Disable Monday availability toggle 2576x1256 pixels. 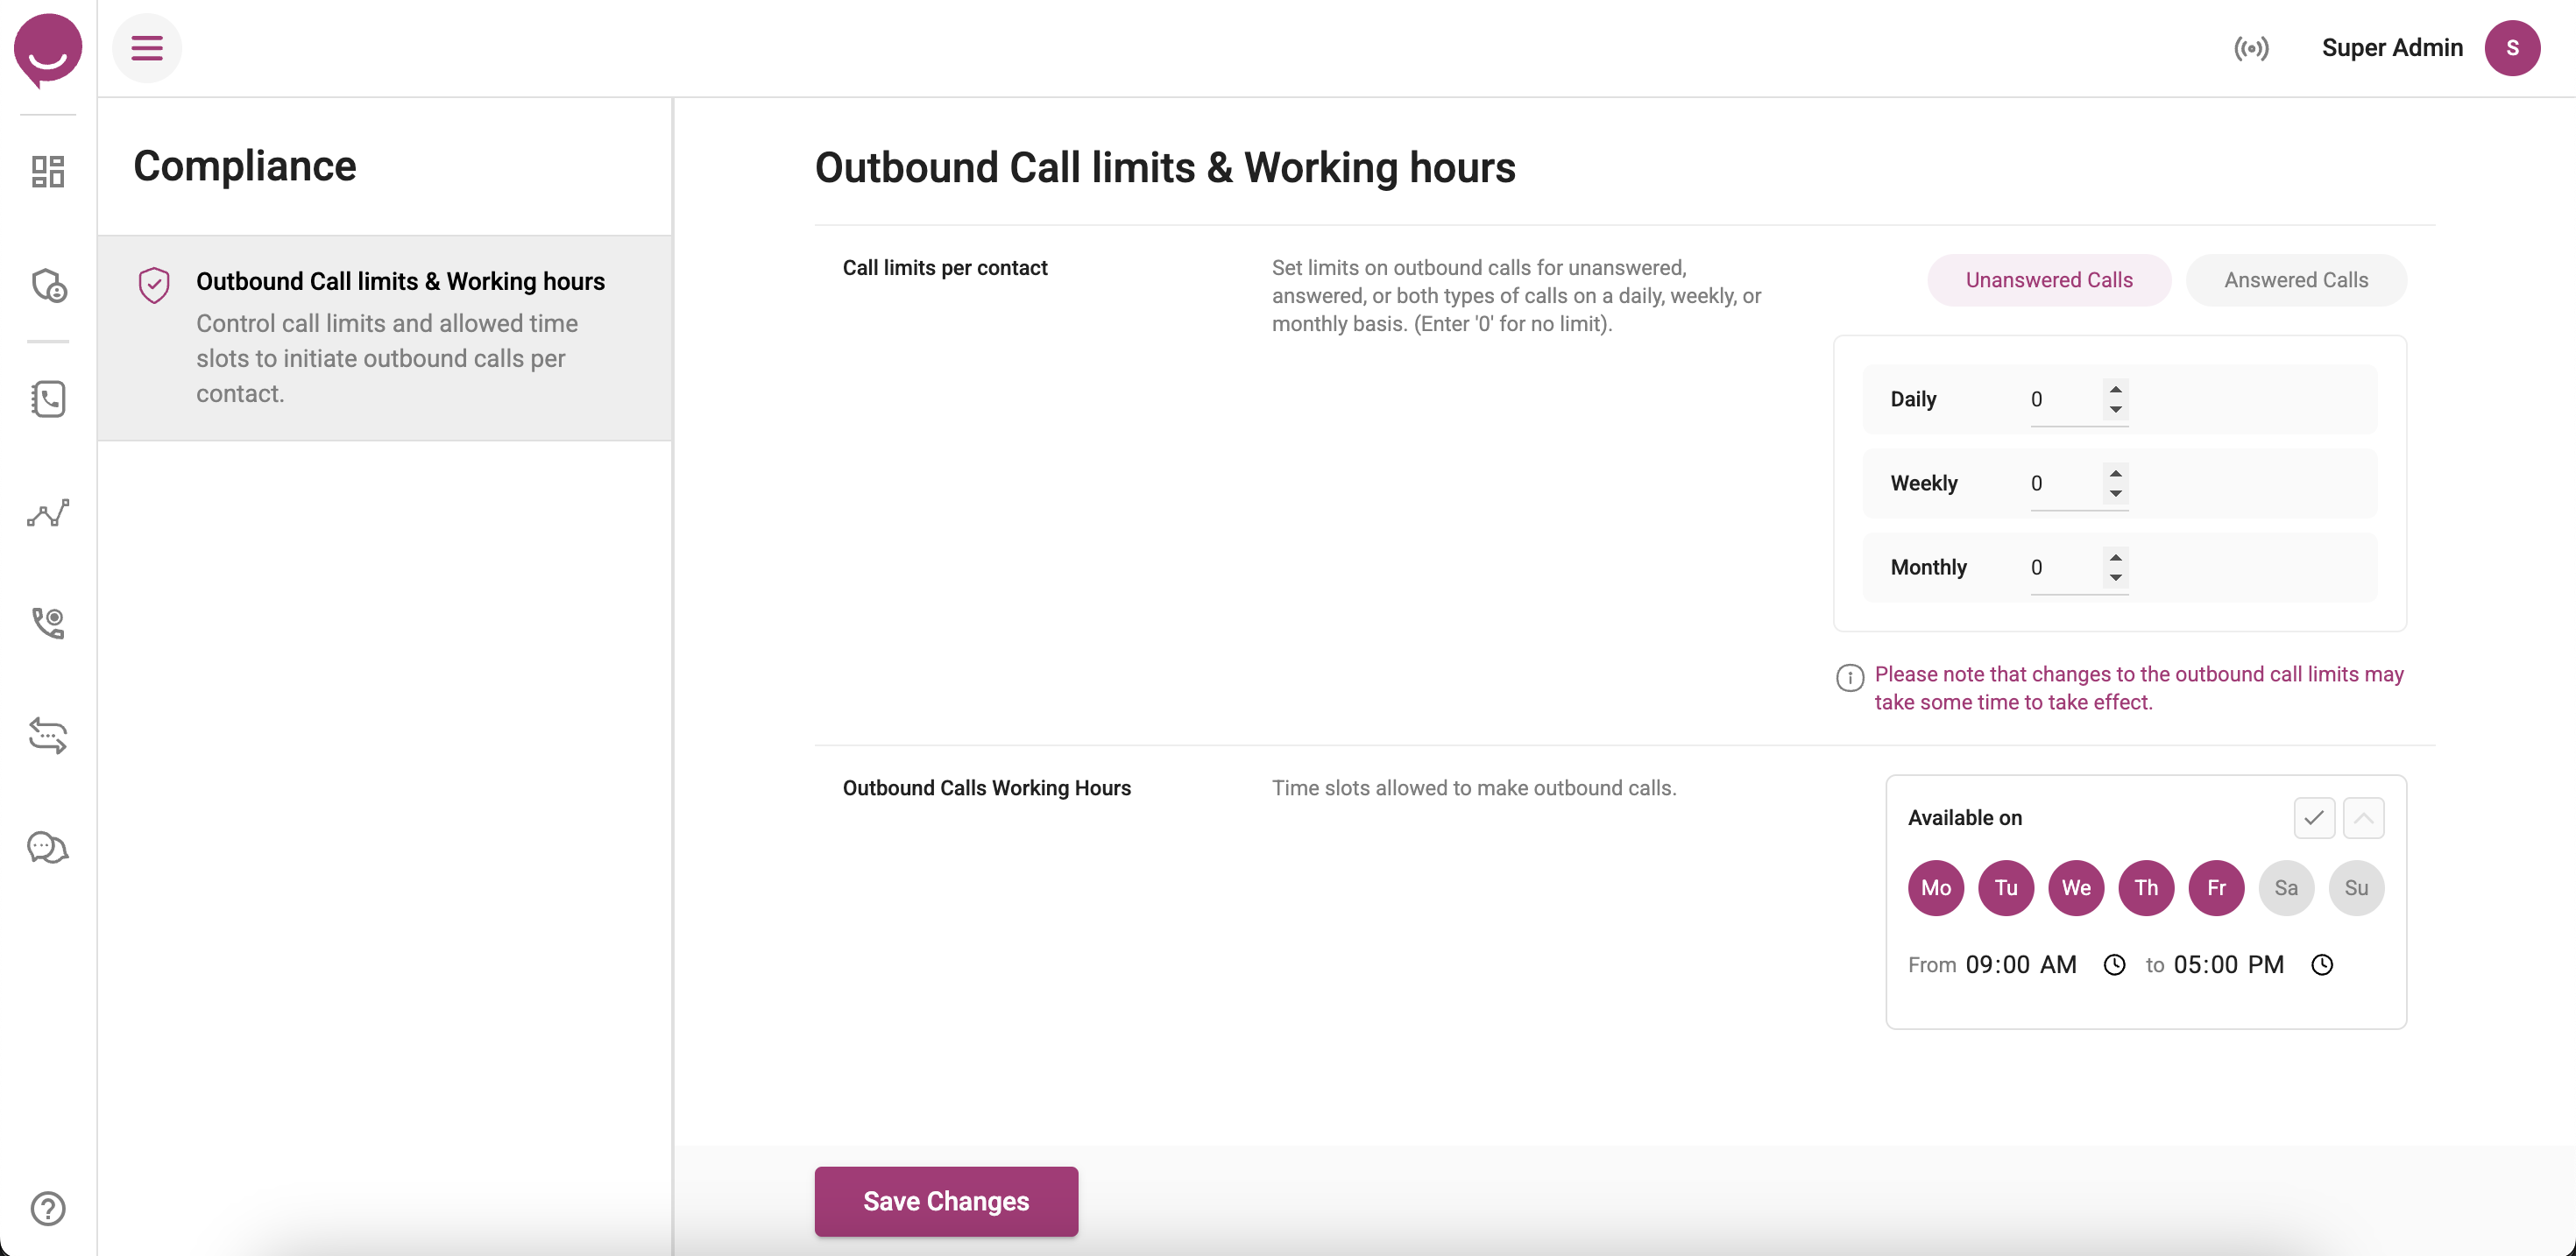point(1935,888)
